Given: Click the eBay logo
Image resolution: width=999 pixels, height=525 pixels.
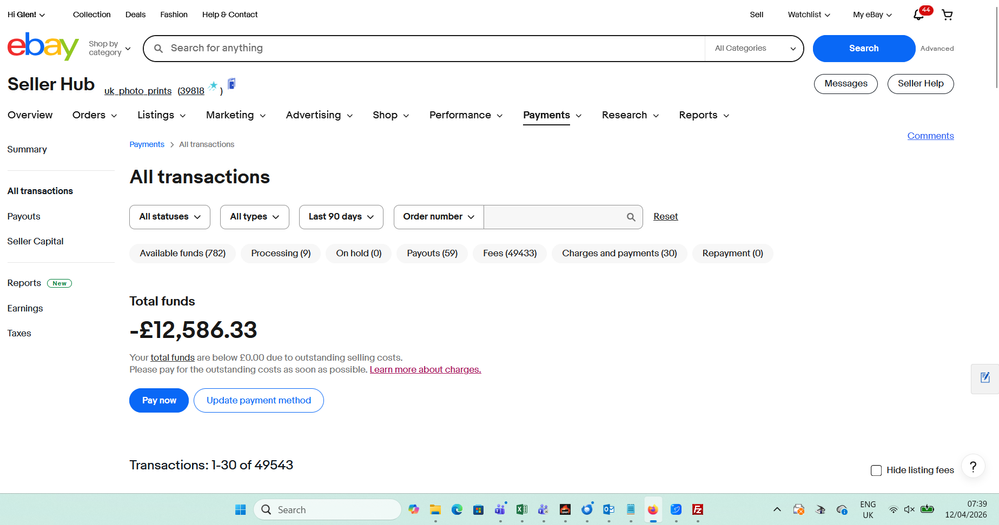Looking at the screenshot, I should coord(43,47).
